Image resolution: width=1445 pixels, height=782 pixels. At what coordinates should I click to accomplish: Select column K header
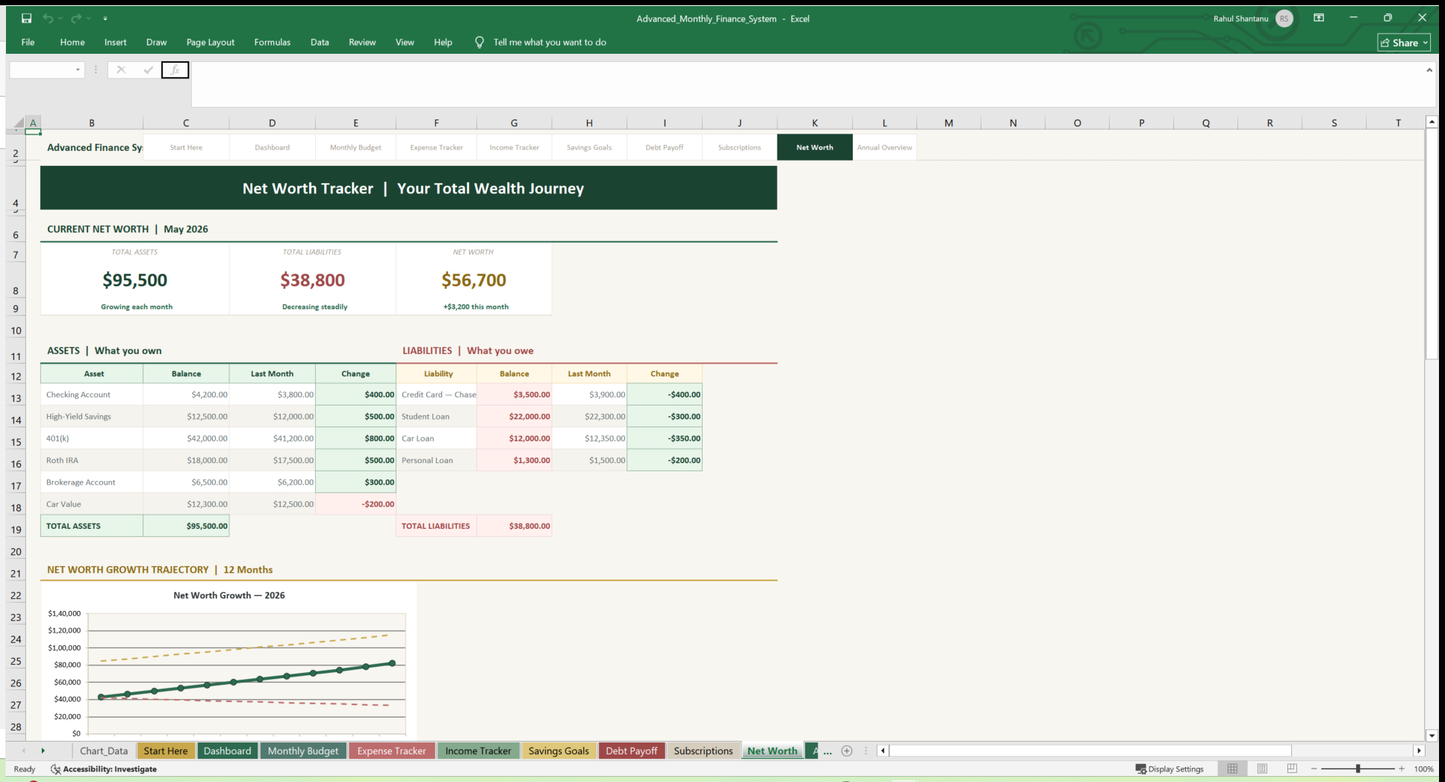(814, 123)
